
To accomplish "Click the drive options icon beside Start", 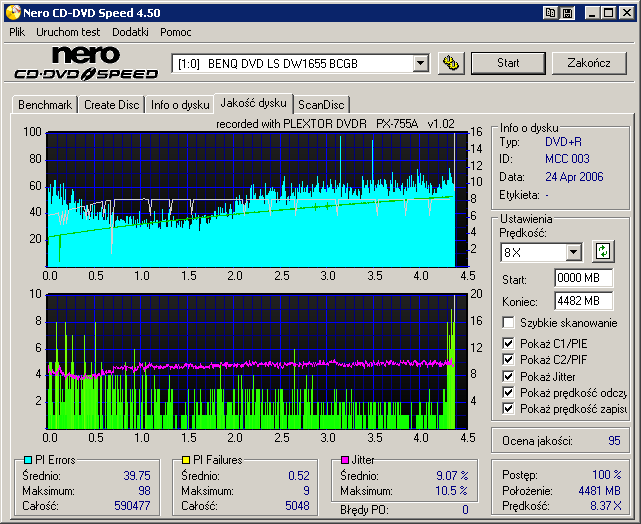I will pyautogui.click(x=451, y=63).
